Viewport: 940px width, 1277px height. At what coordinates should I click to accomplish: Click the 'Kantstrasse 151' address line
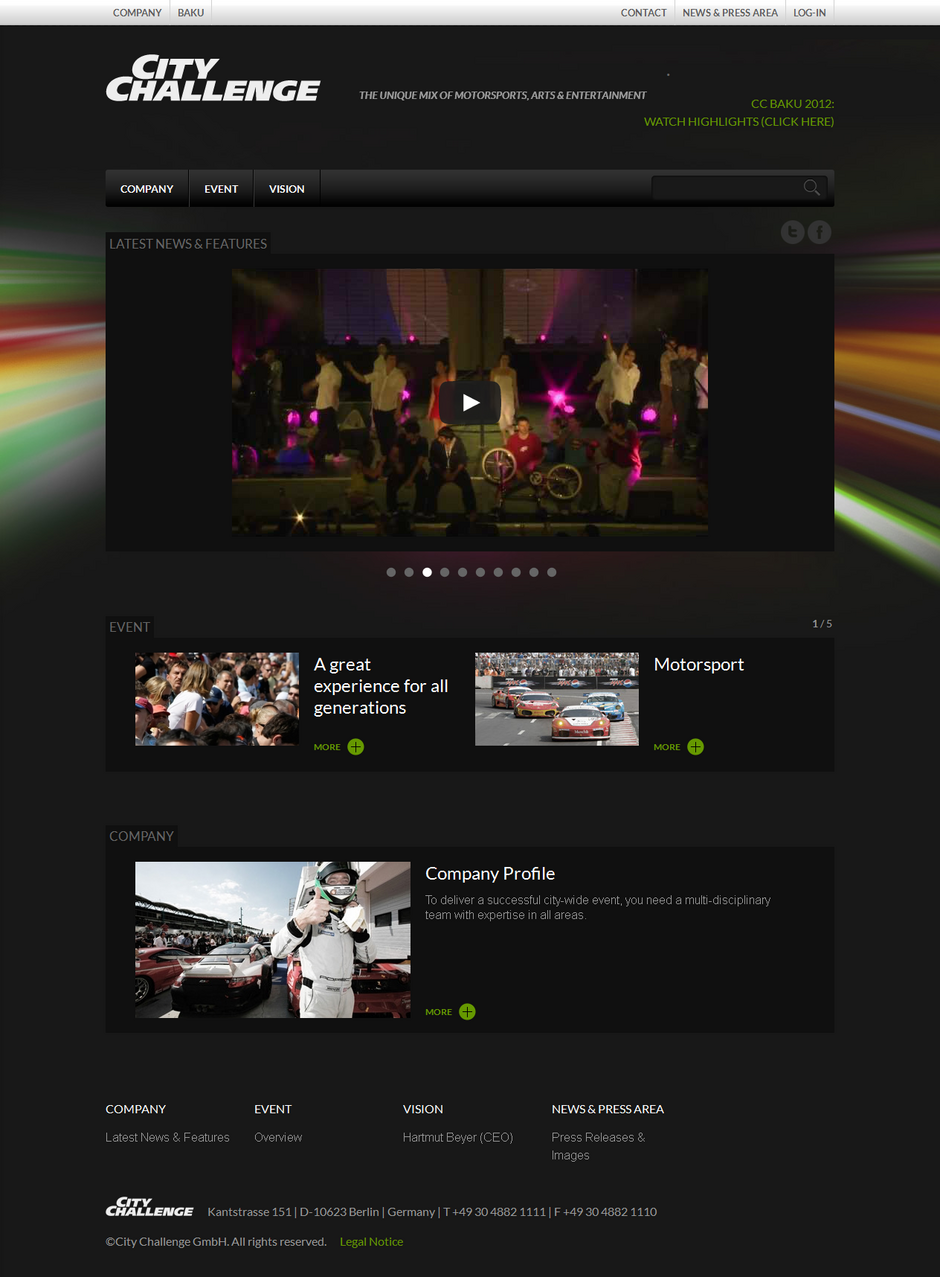click(x=432, y=1212)
